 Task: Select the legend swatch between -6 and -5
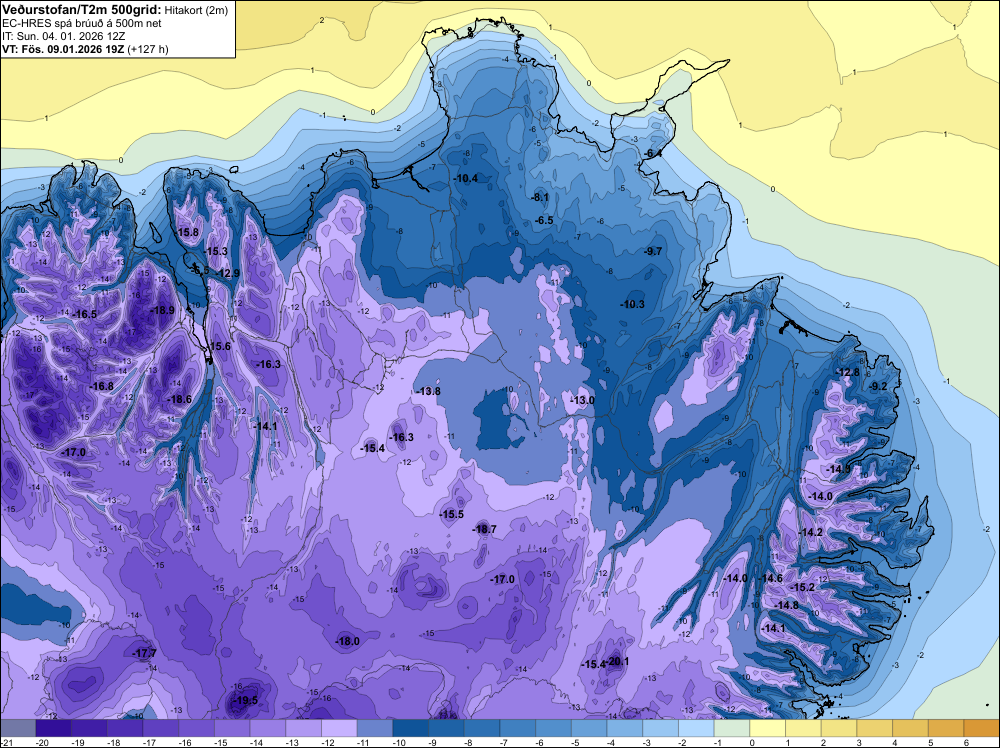(554, 728)
